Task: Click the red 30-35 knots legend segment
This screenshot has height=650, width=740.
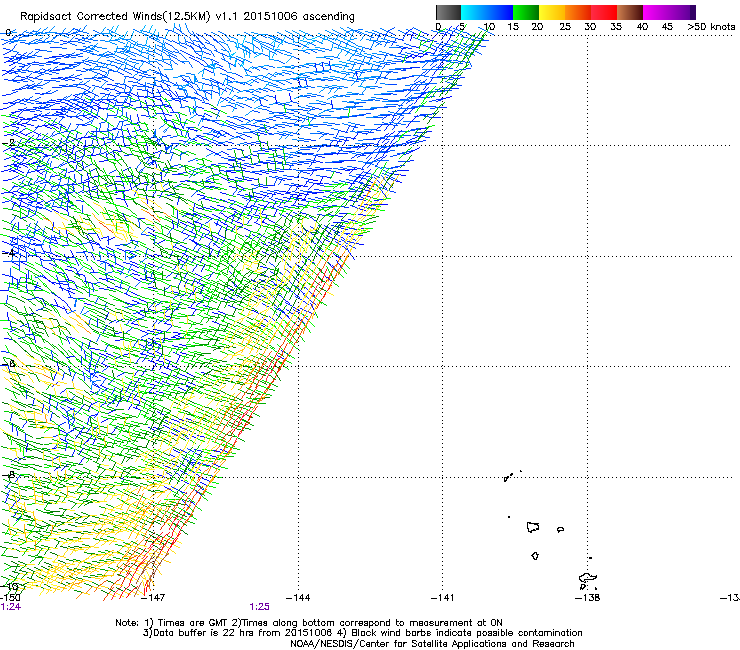Action: [x=604, y=12]
